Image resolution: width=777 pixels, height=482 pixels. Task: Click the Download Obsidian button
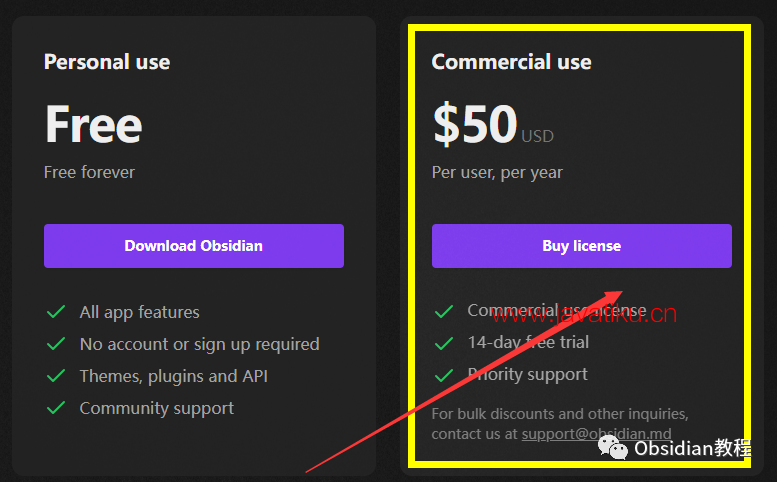pos(194,246)
